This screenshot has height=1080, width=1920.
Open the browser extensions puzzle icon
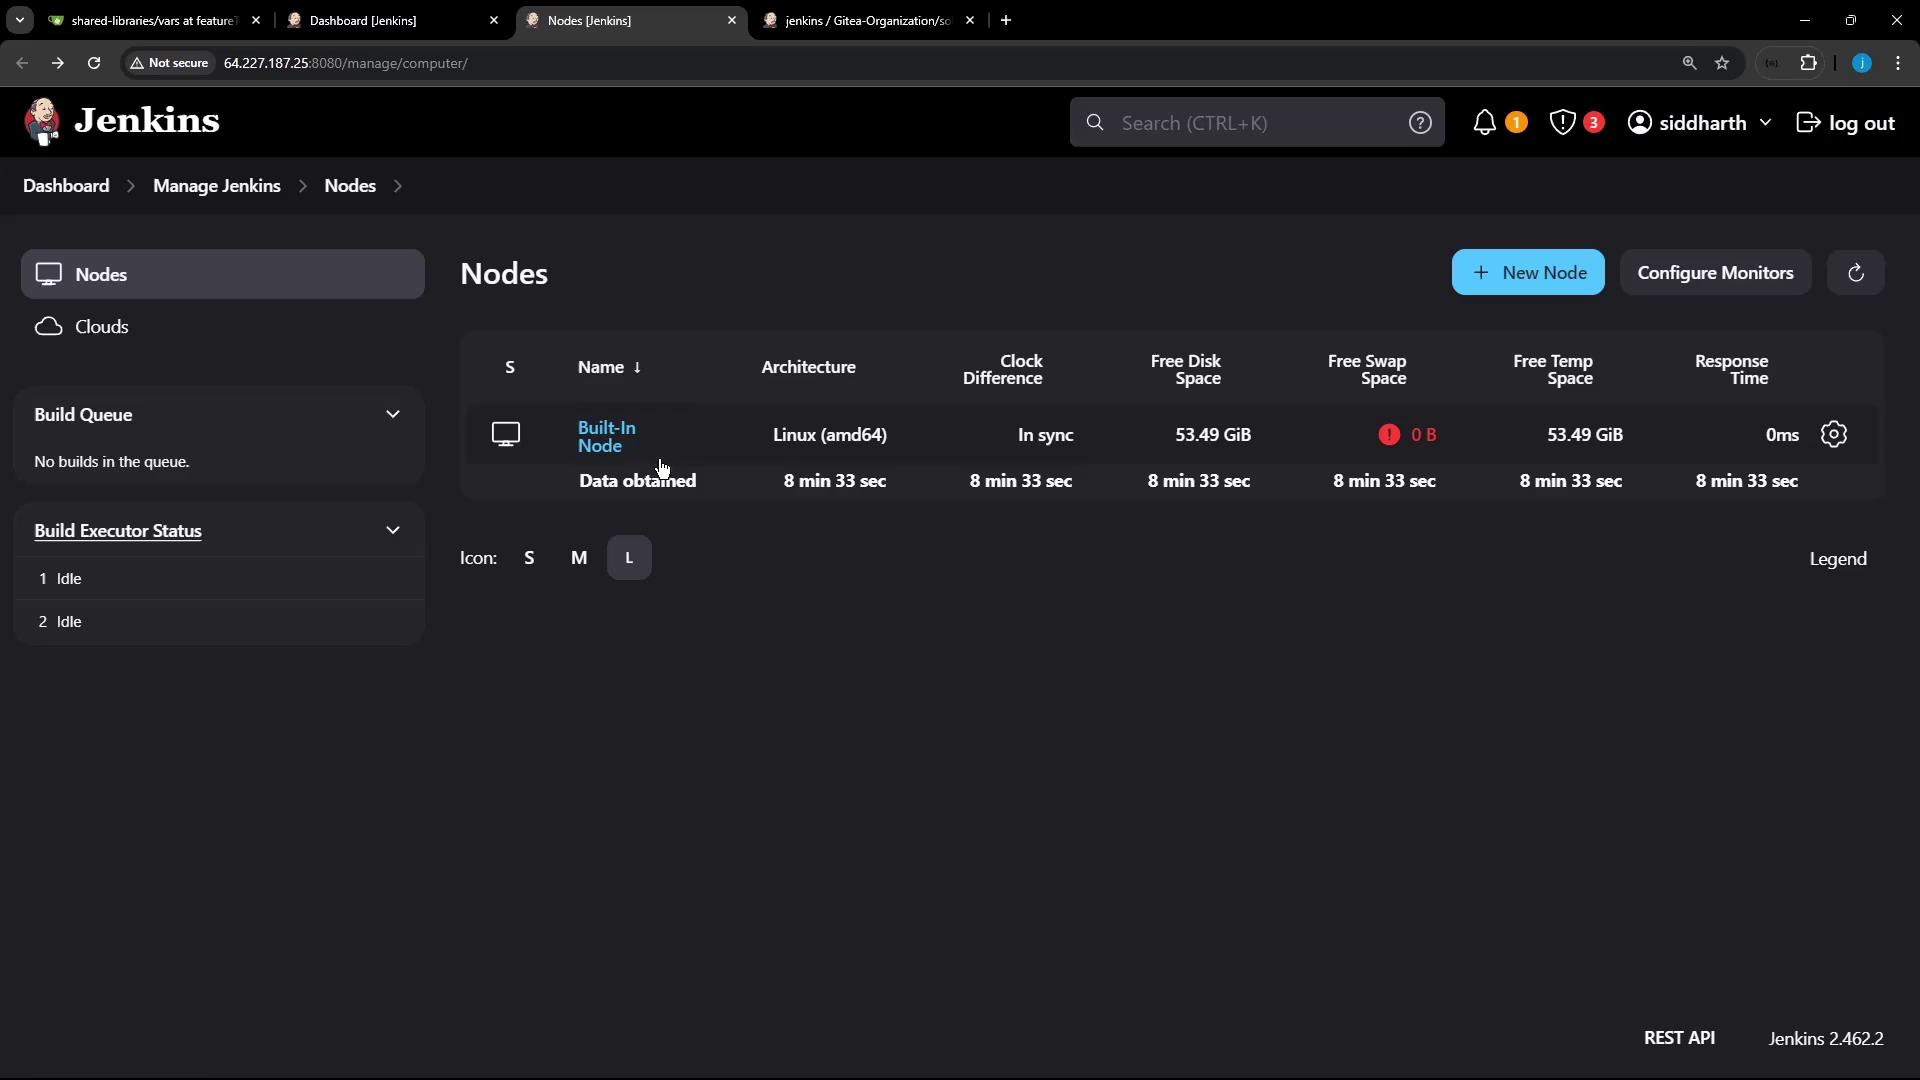coord(1808,63)
